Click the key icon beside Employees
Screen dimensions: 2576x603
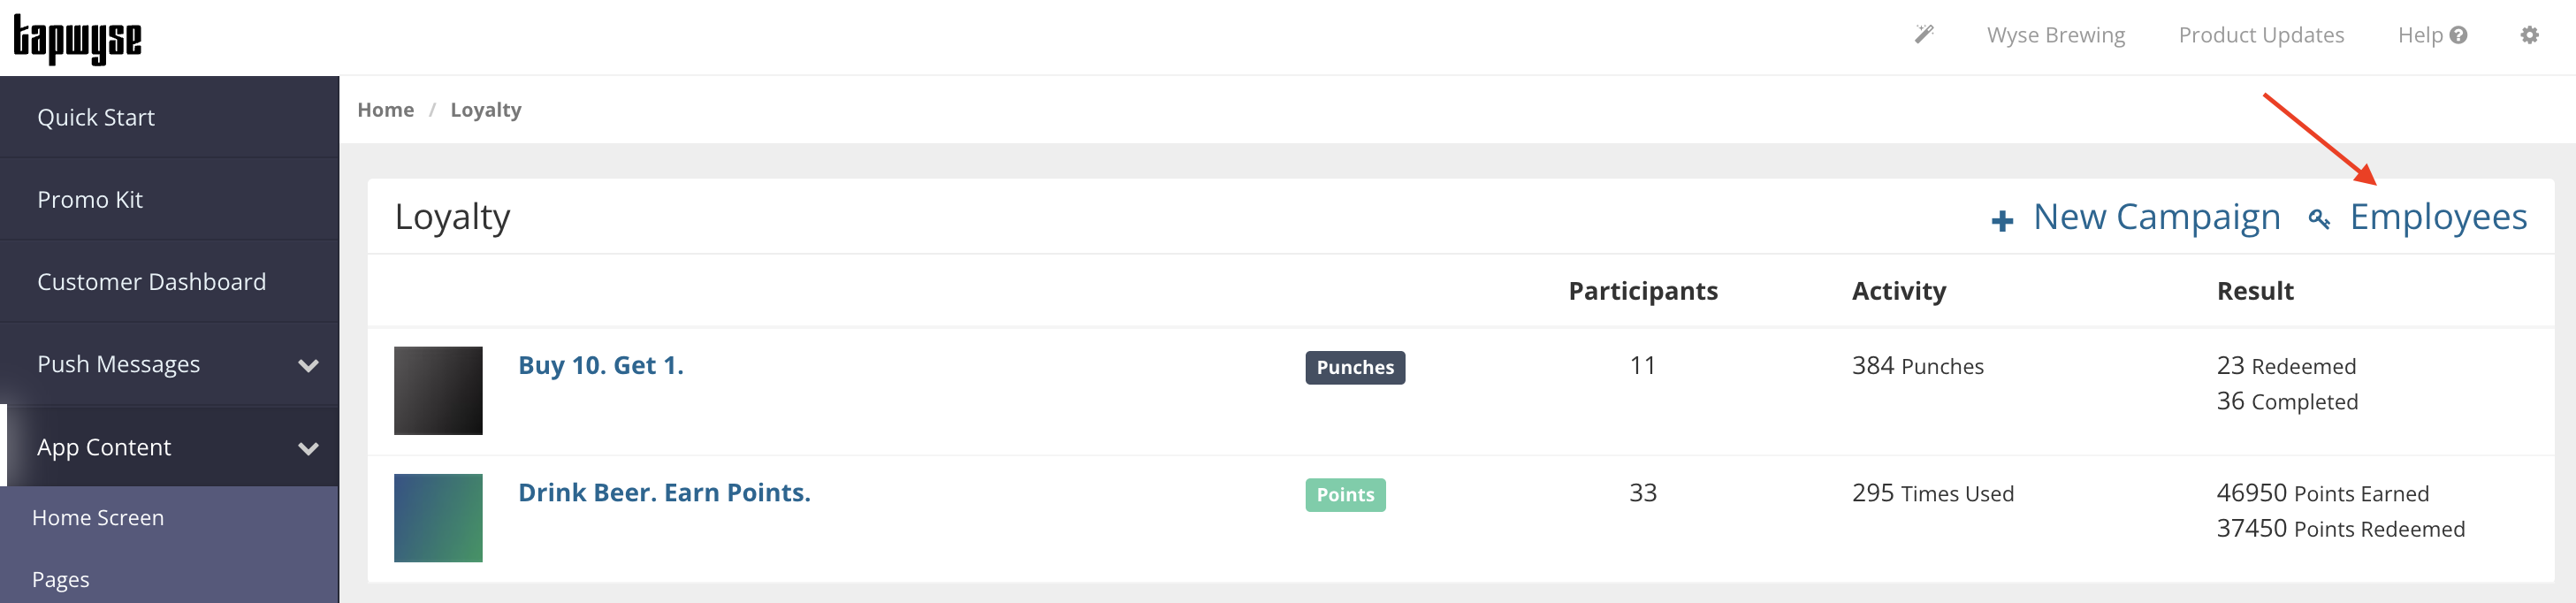point(2319,219)
